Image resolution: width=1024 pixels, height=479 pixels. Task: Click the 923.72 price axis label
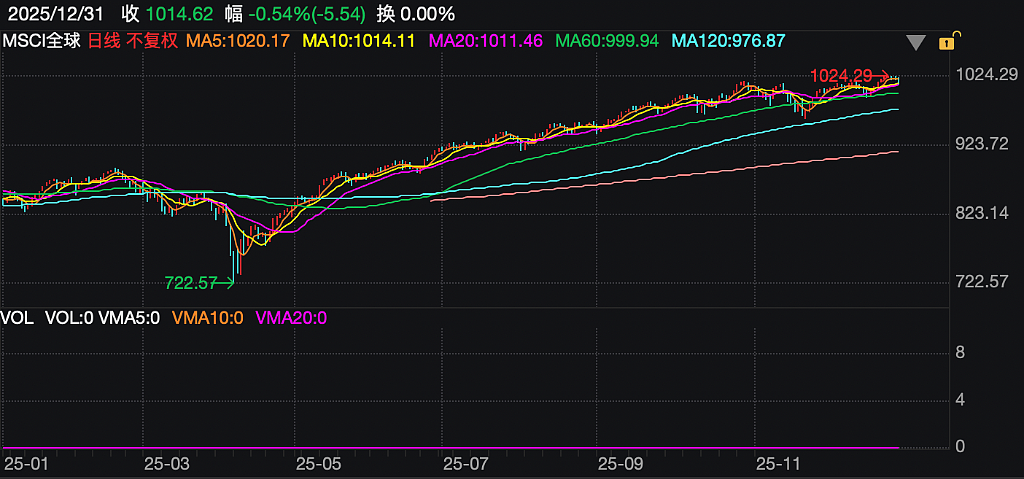(981, 144)
